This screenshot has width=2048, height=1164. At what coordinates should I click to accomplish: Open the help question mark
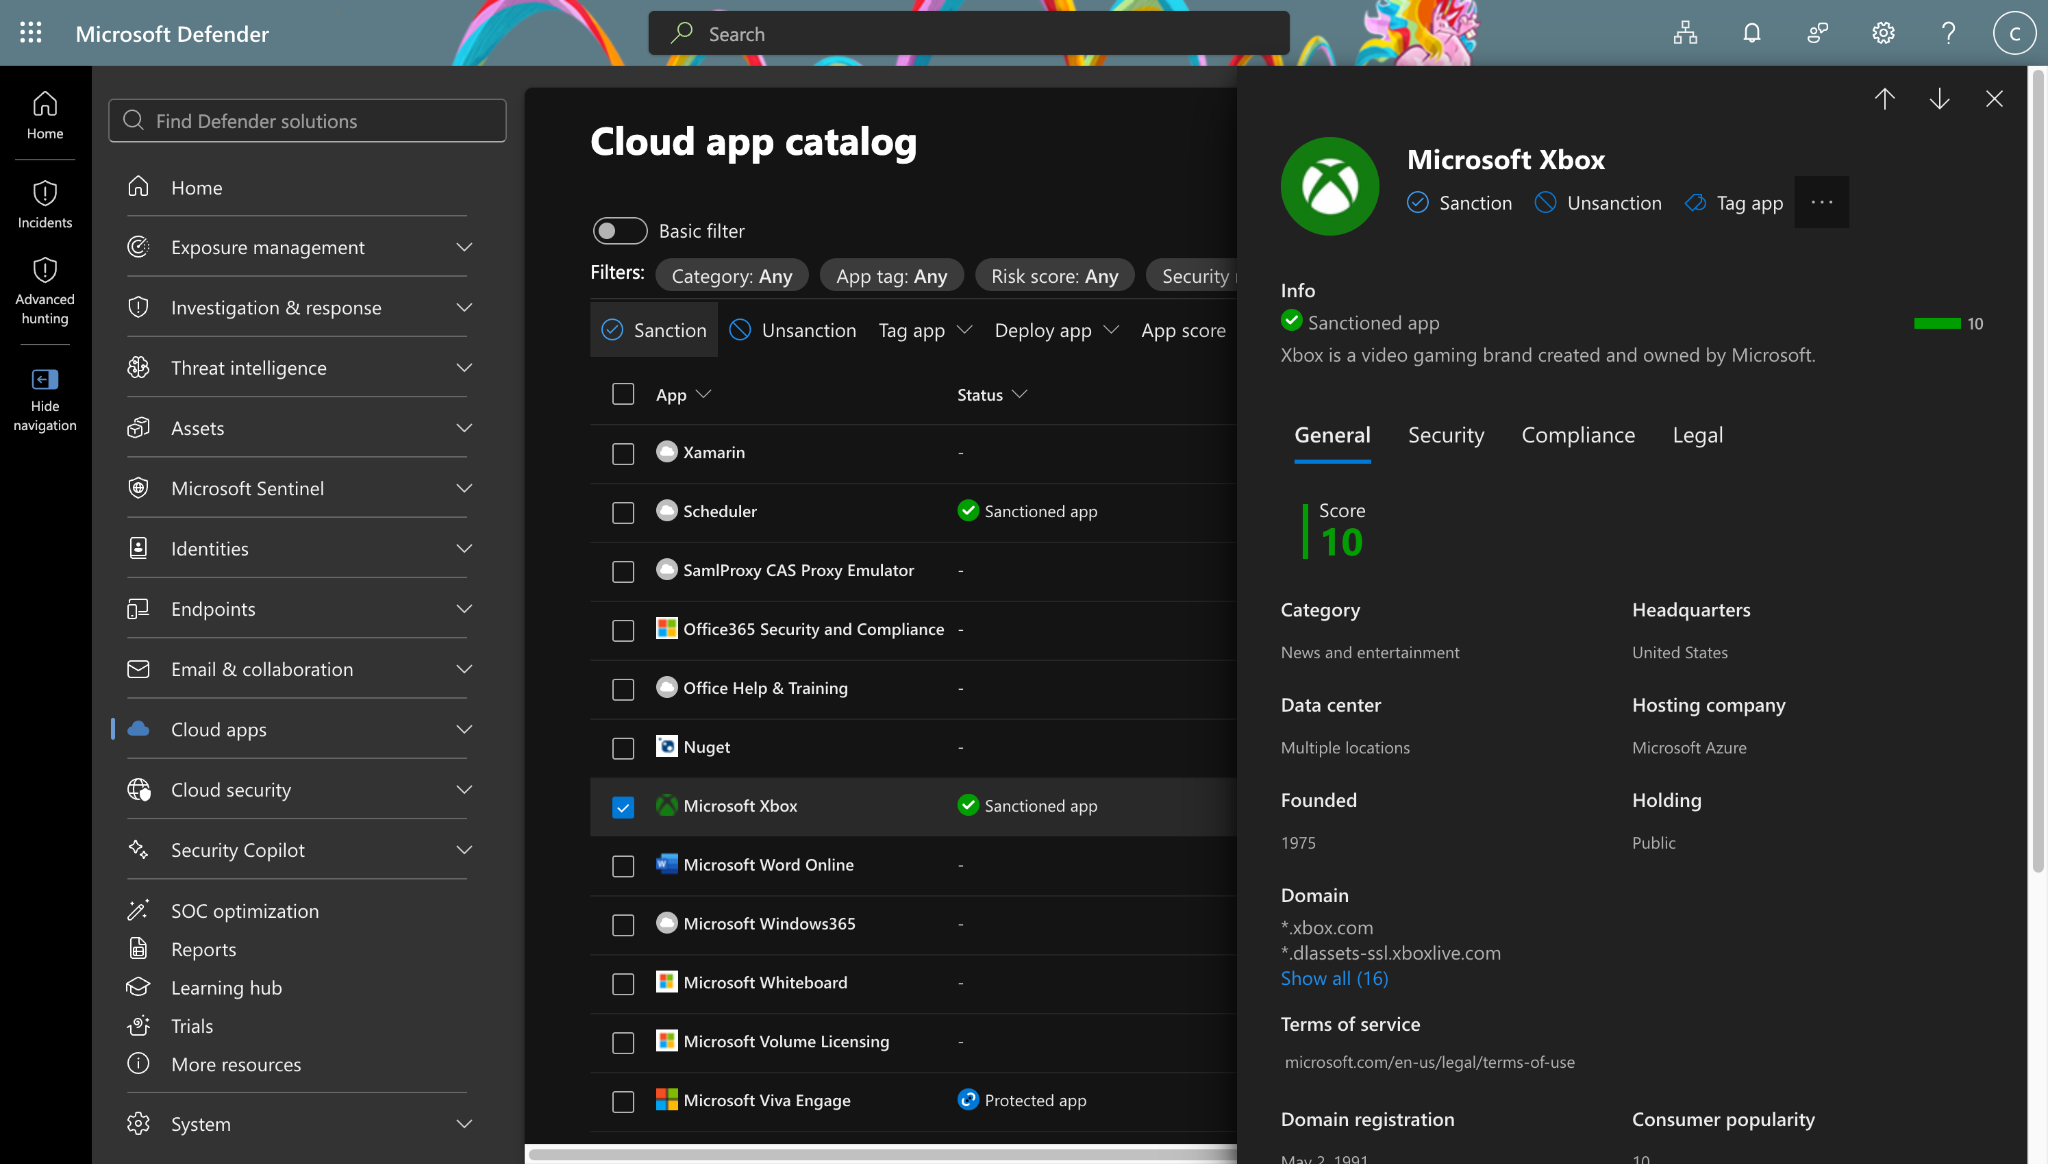1948,33
